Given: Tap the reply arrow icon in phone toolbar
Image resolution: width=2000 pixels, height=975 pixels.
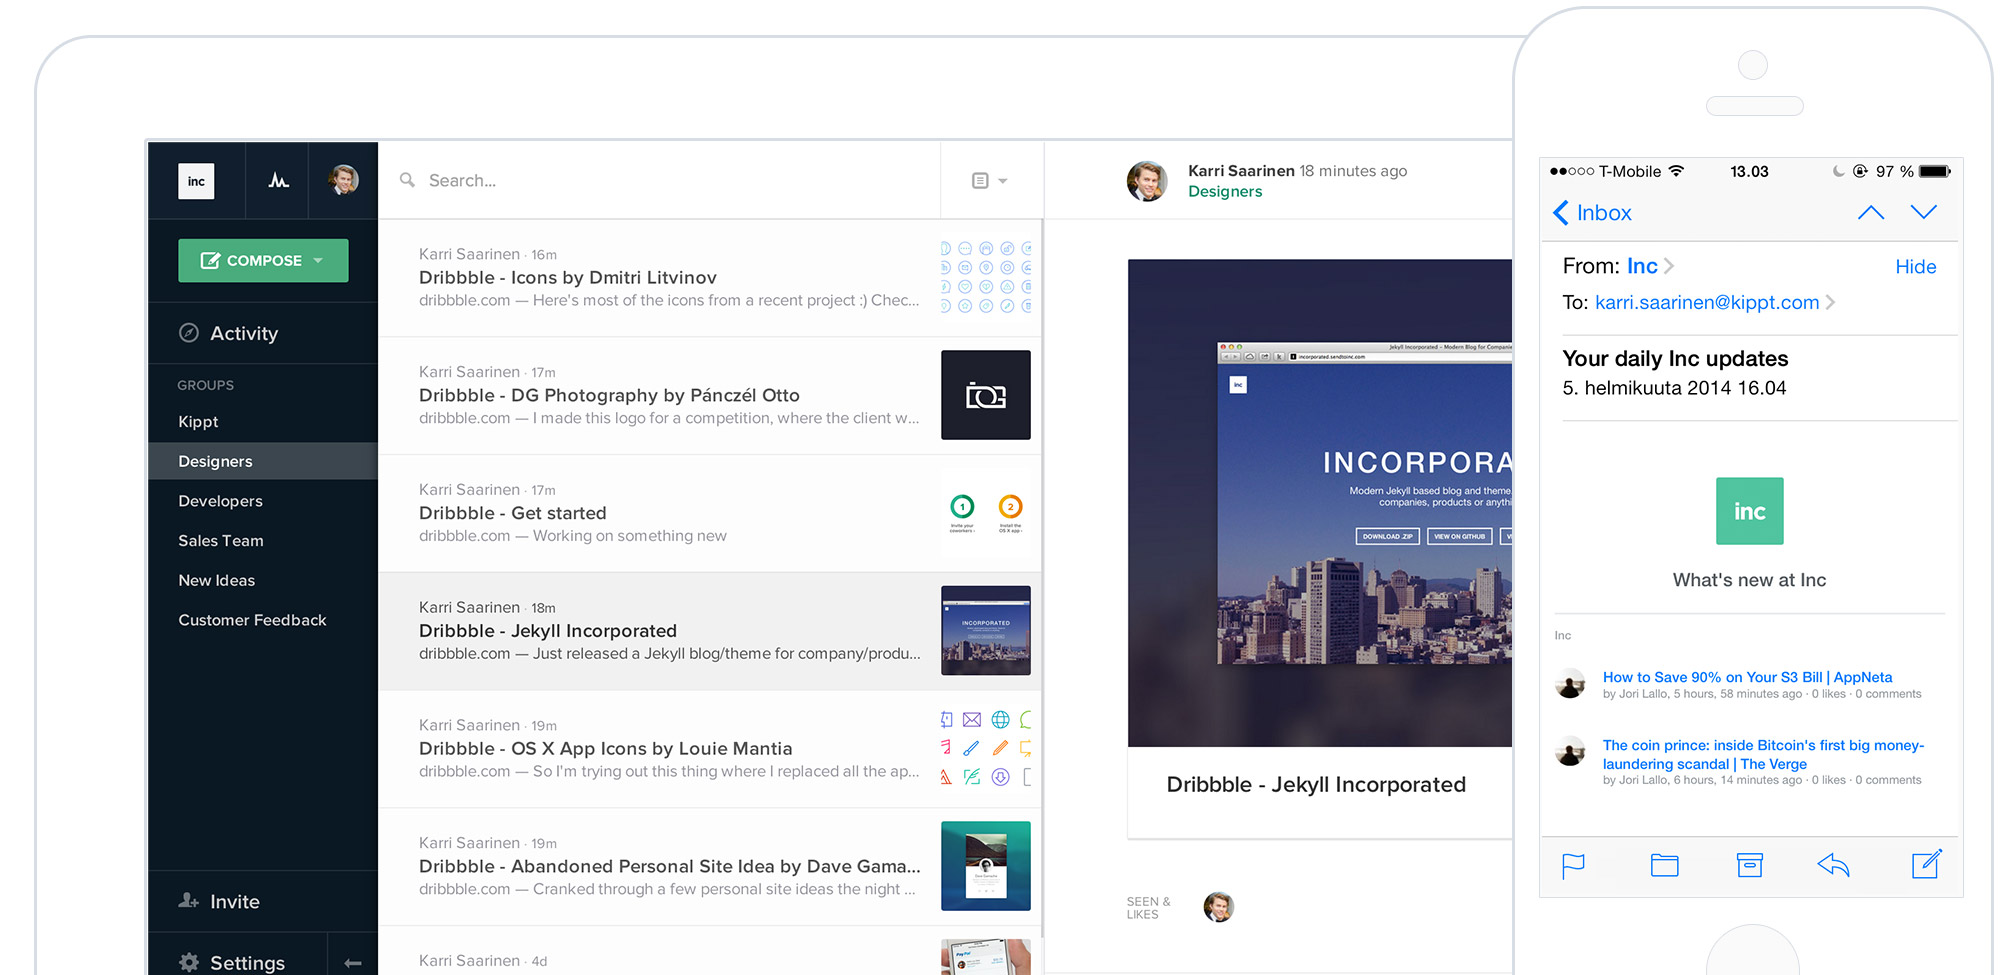Looking at the screenshot, I should click(x=1833, y=865).
